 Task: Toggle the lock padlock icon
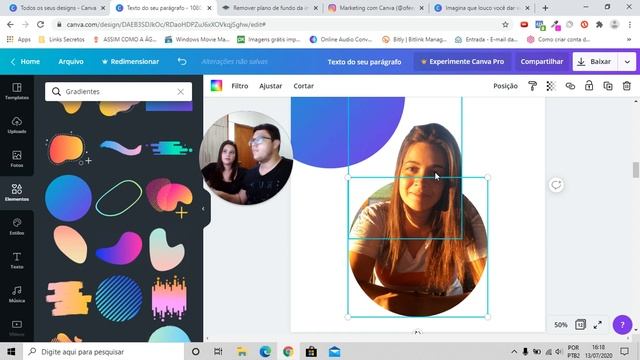coord(589,86)
